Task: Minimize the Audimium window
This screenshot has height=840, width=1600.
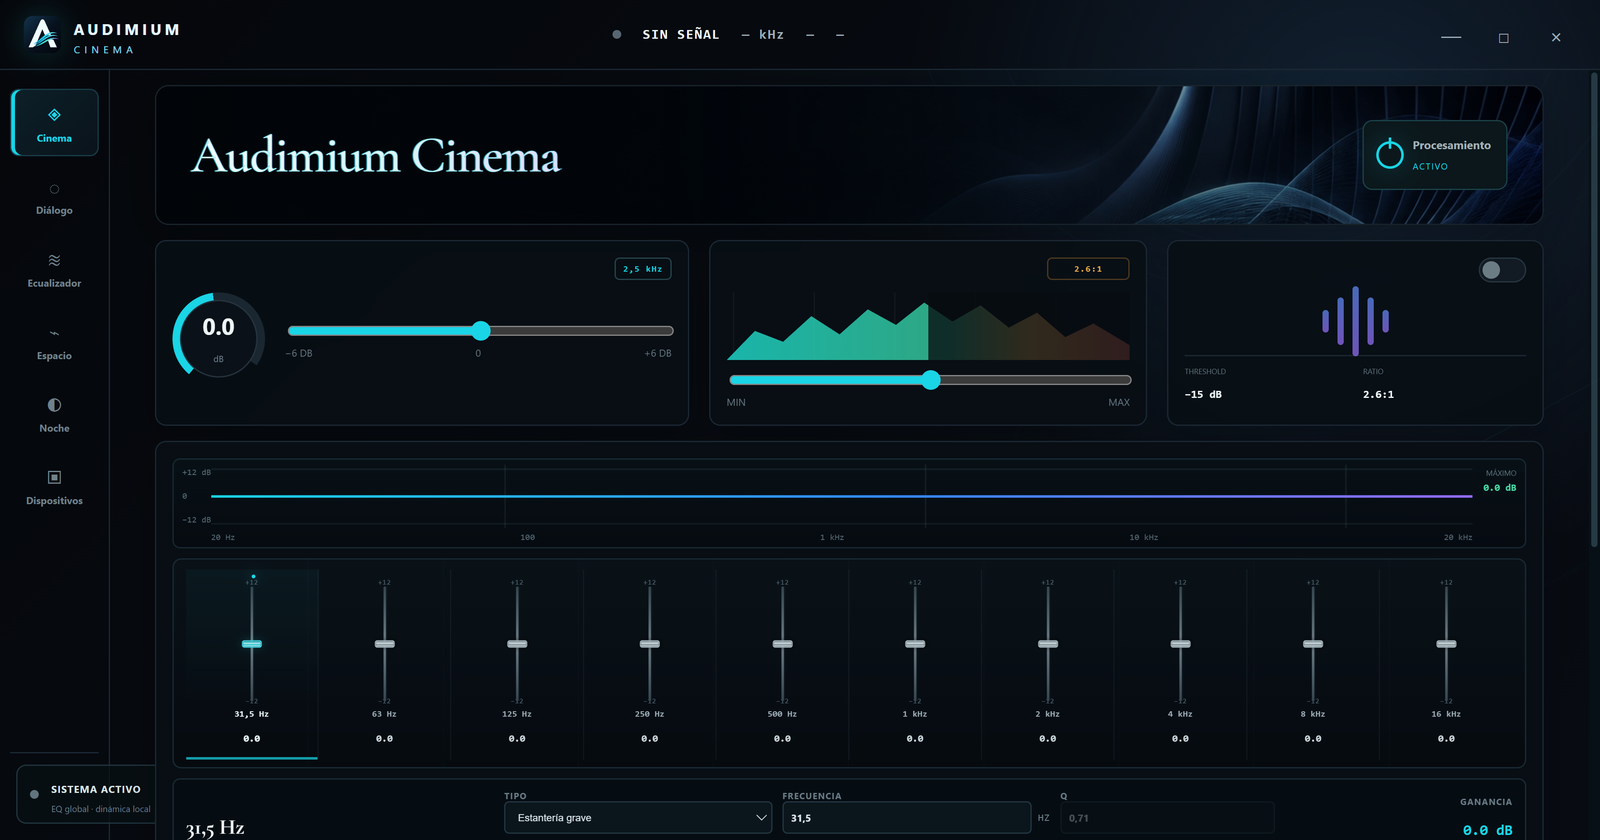Action: pos(1451,37)
